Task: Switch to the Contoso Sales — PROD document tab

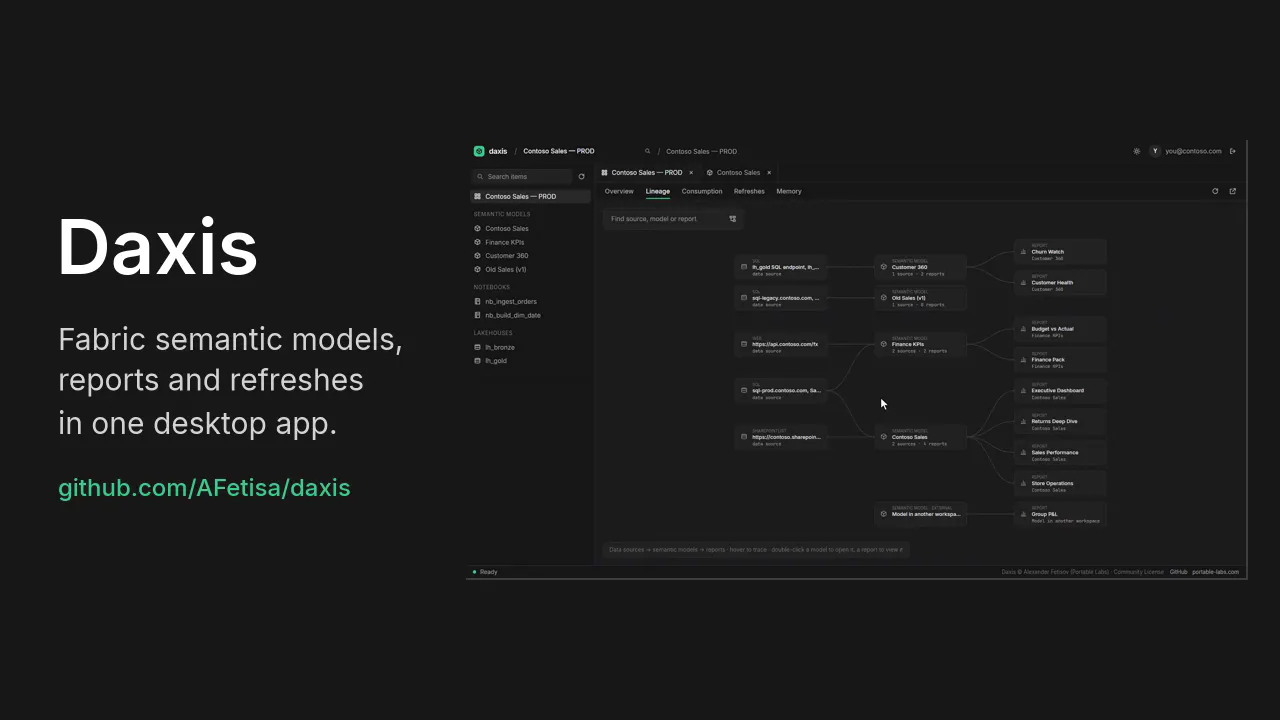Action: tap(647, 173)
